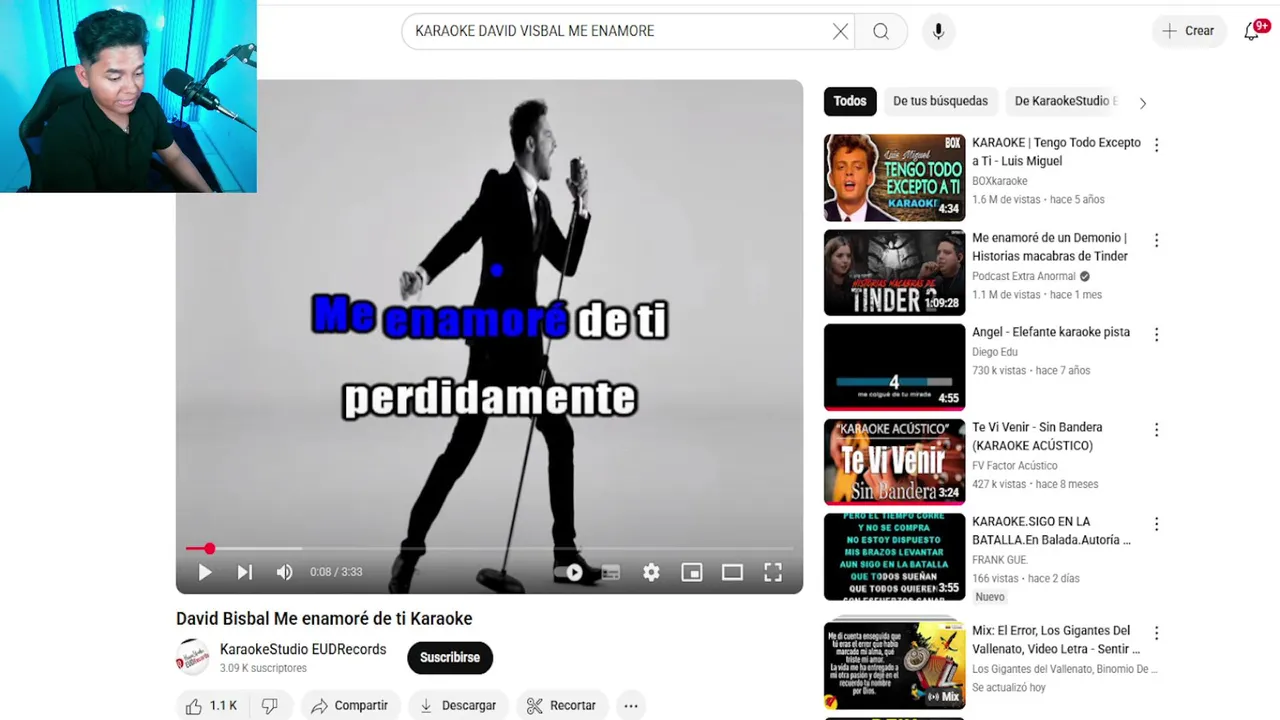Click the search magnifier button
The width and height of the screenshot is (1280, 720).
point(881,31)
